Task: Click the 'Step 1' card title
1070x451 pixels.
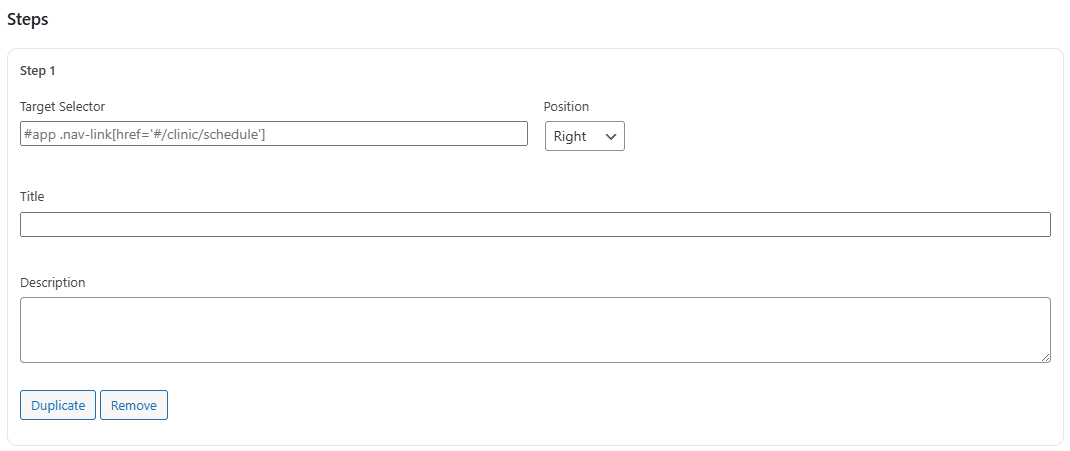Action: coord(38,71)
